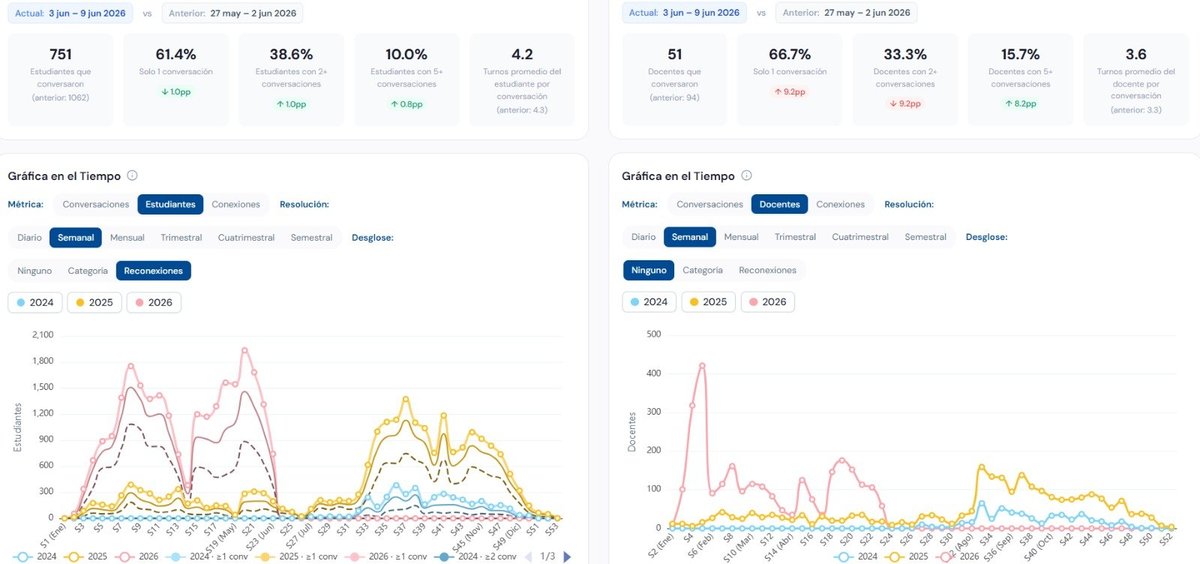The image size is (1200, 564).
Task: Open info icon beside right Gráfica en el Tiempo
Action: pos(746,176)
